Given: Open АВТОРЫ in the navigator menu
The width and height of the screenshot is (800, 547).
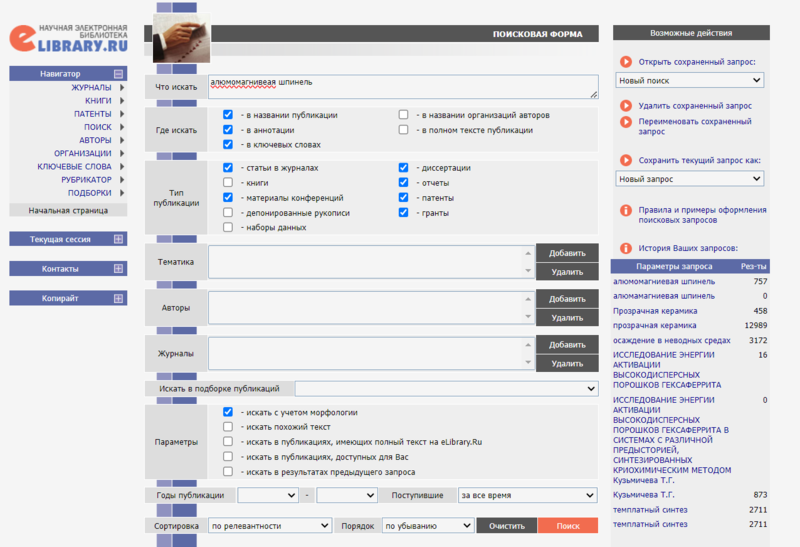Looking at the screenshot, I should pyautogui.click(x=97, y=140).
